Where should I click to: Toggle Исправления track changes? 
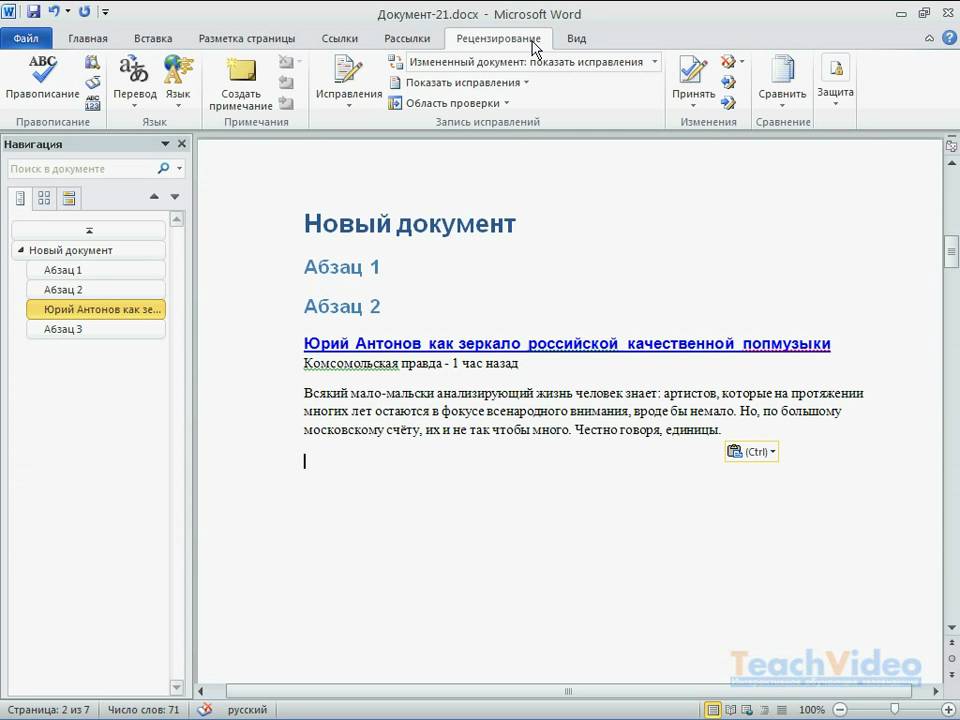point(348,78)
